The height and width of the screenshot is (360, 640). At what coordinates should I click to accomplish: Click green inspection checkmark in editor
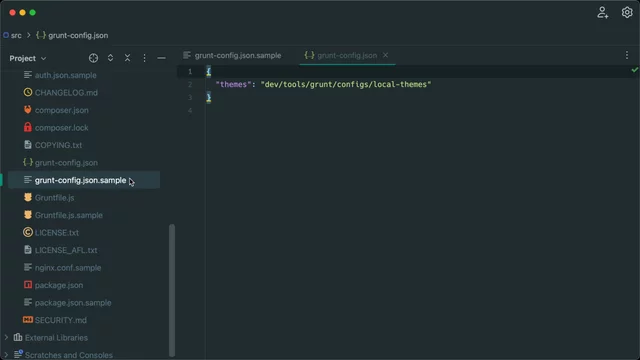pyautogui.click(x=634, y=70)
